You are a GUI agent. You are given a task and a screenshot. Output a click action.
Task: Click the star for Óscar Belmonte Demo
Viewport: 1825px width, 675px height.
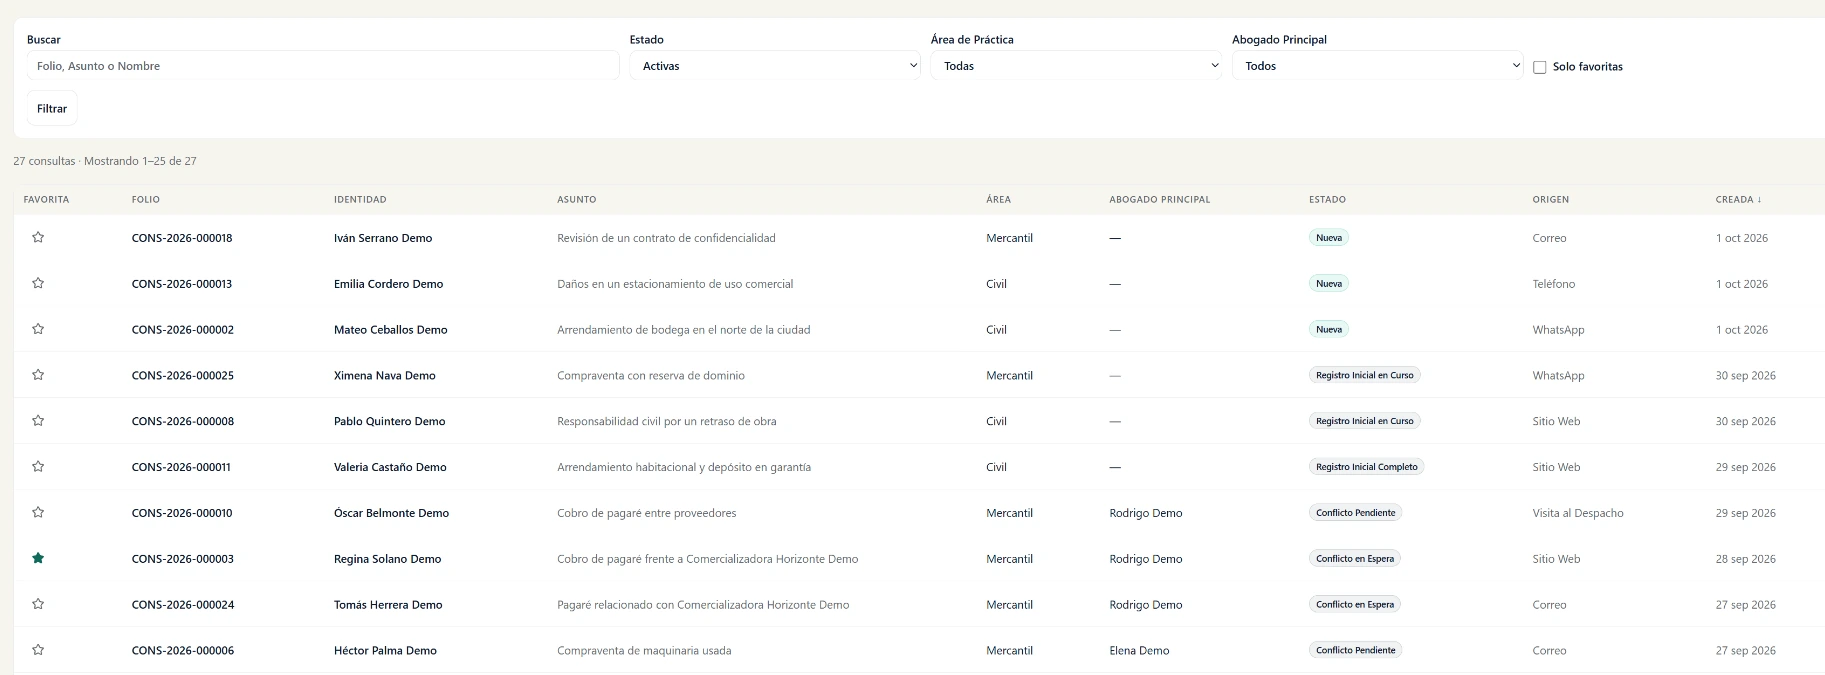[x=38, y=513]
